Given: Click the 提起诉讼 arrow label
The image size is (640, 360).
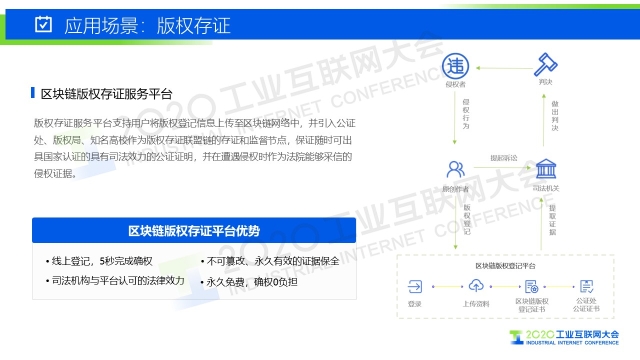Looking at the screenshot, I should click(503, 158).
